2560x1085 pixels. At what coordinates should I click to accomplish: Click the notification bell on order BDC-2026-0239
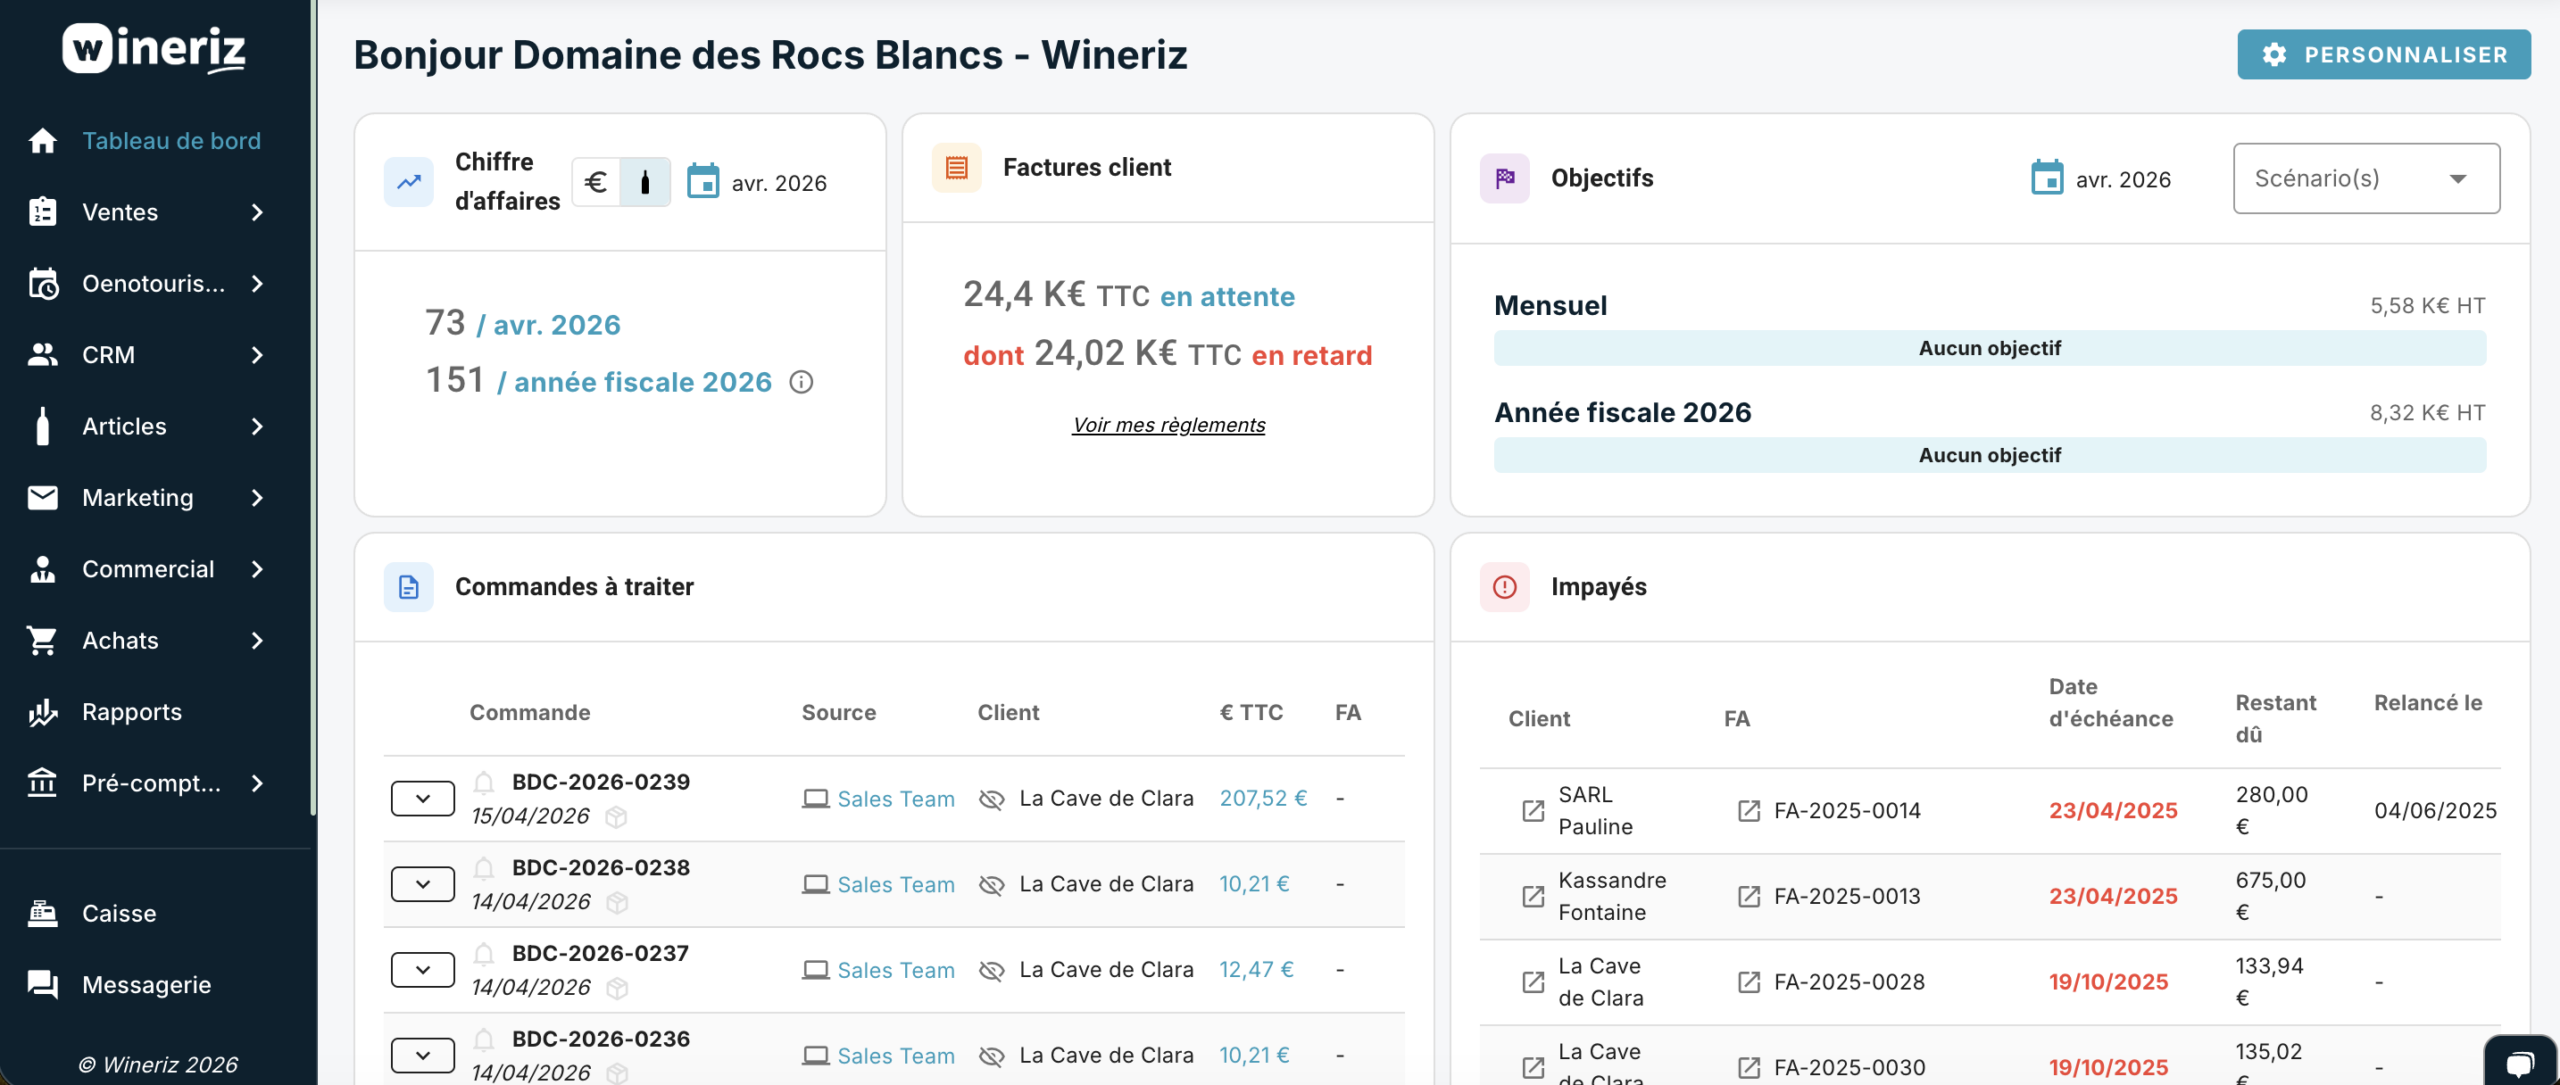[486, 781]
